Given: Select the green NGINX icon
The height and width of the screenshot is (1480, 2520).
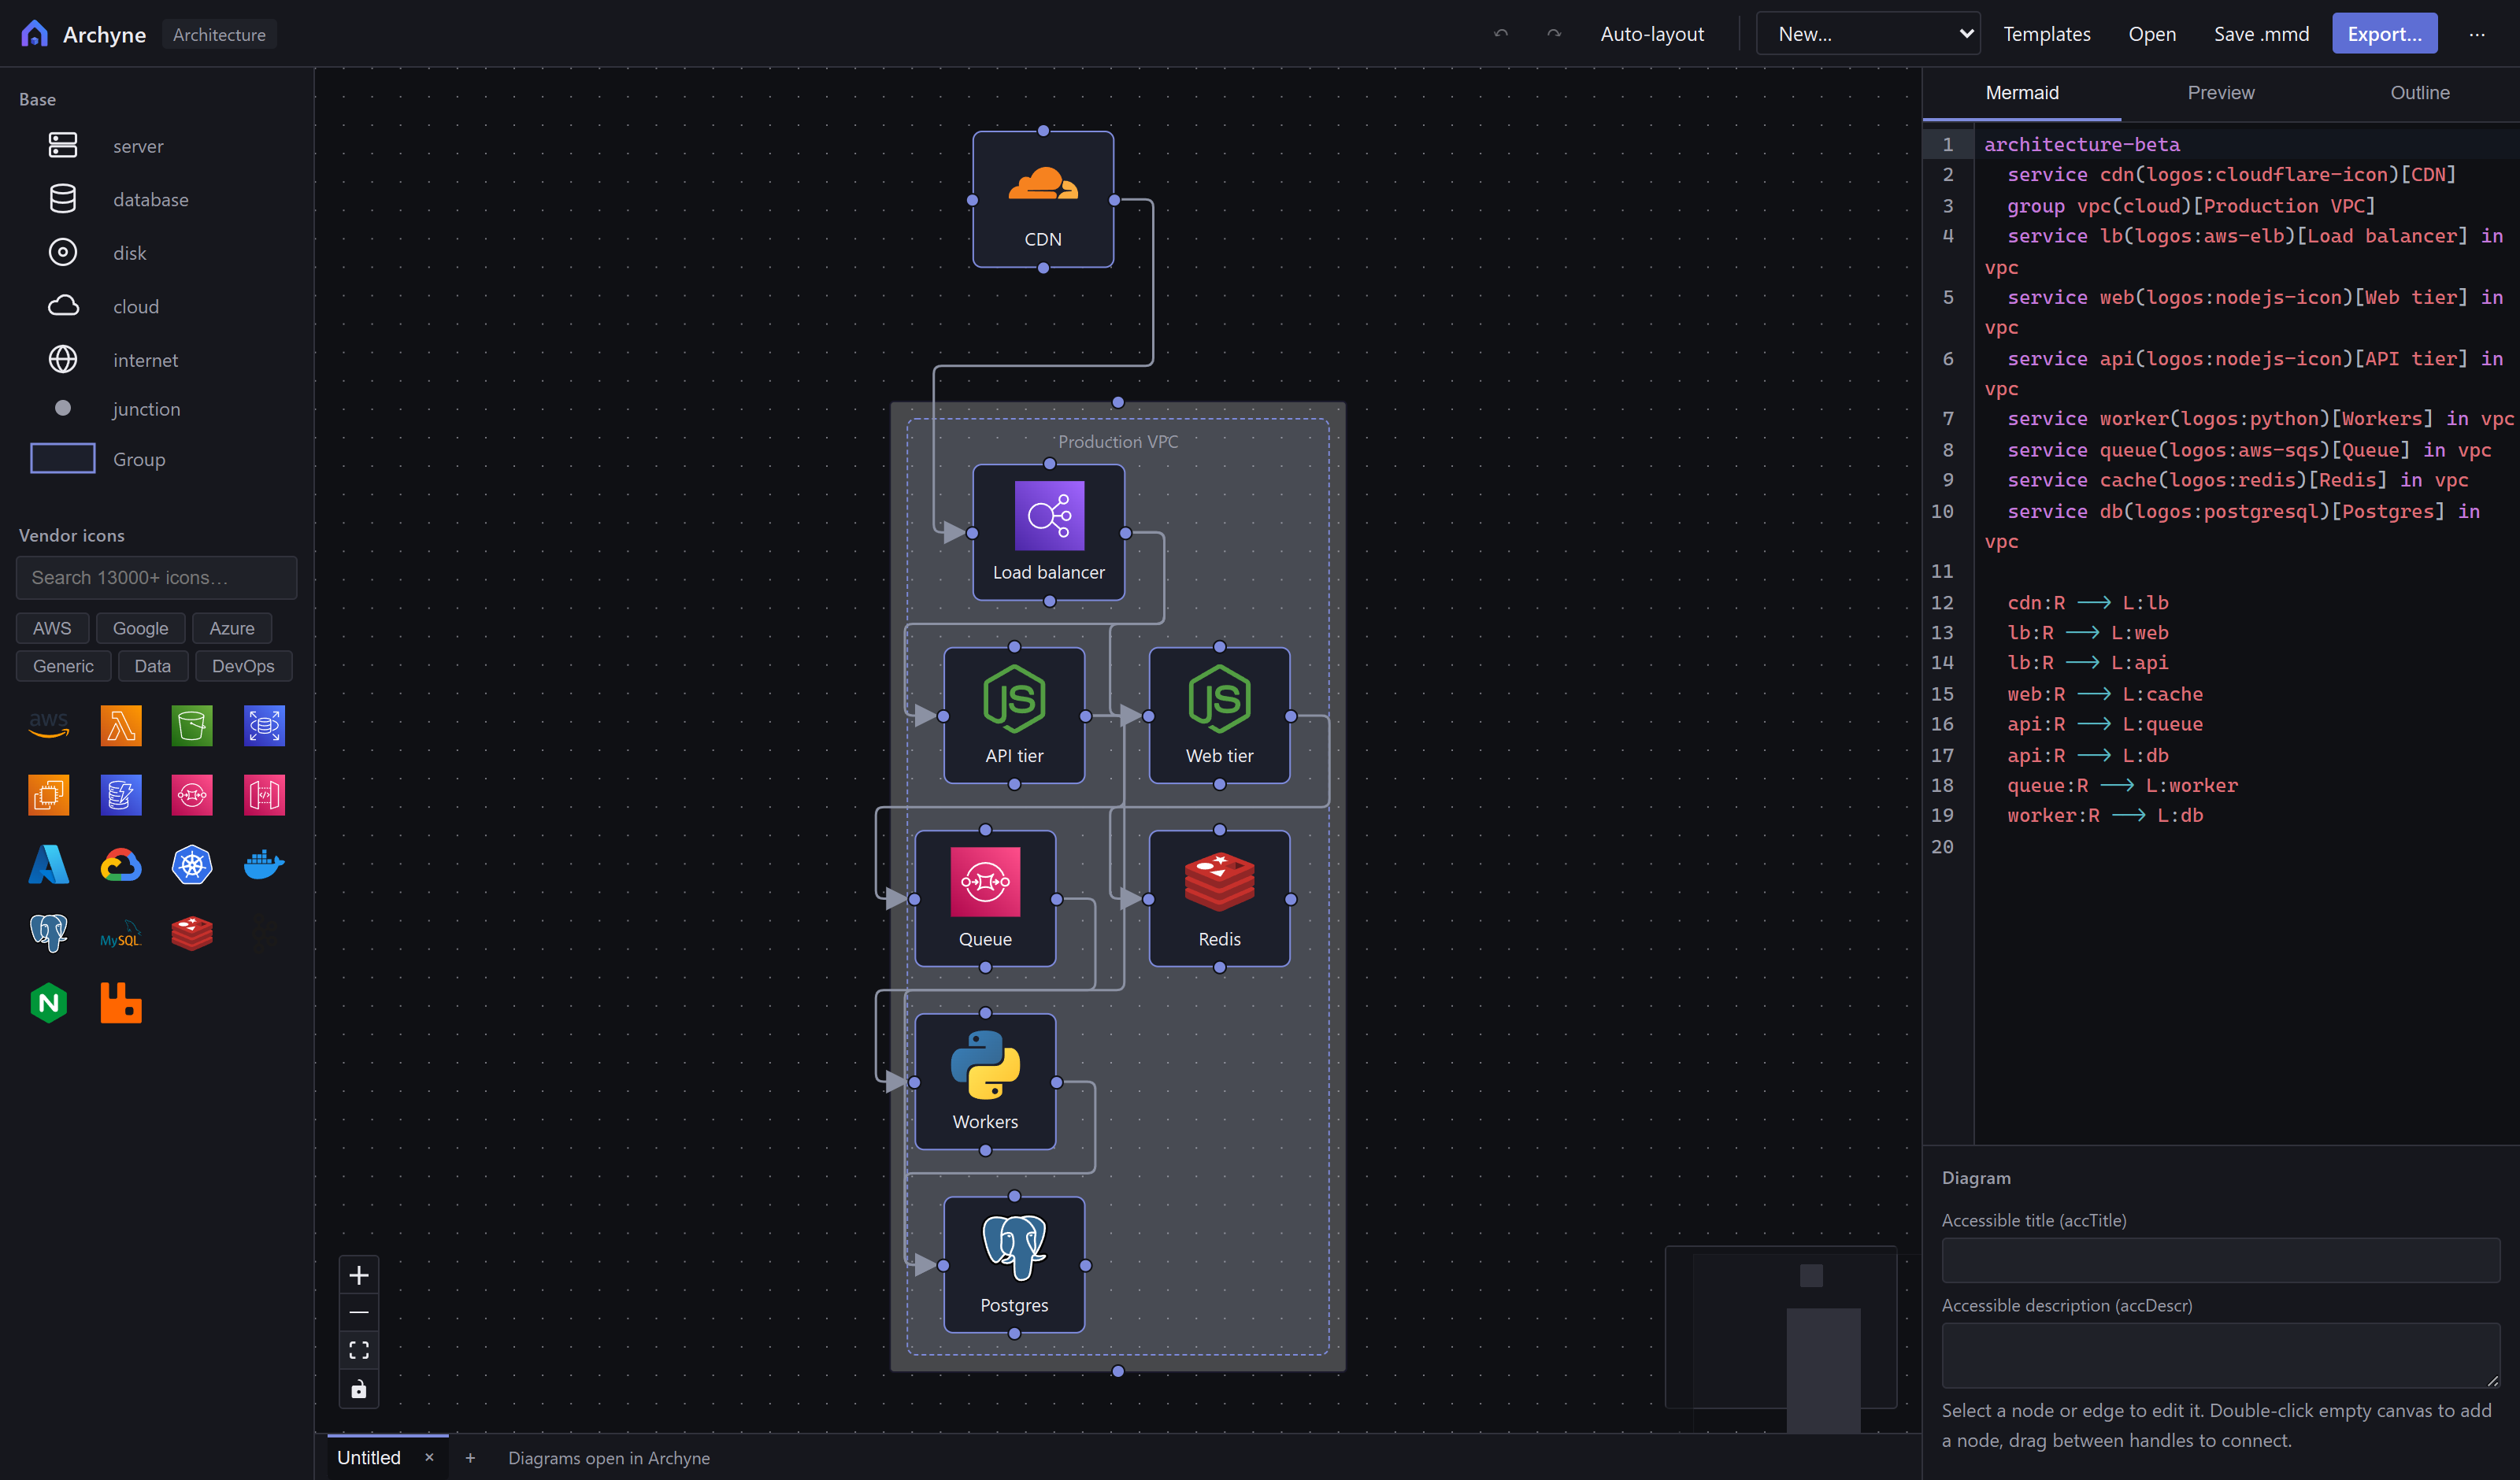Looking at the screenshot, I should click(49, 1003).
